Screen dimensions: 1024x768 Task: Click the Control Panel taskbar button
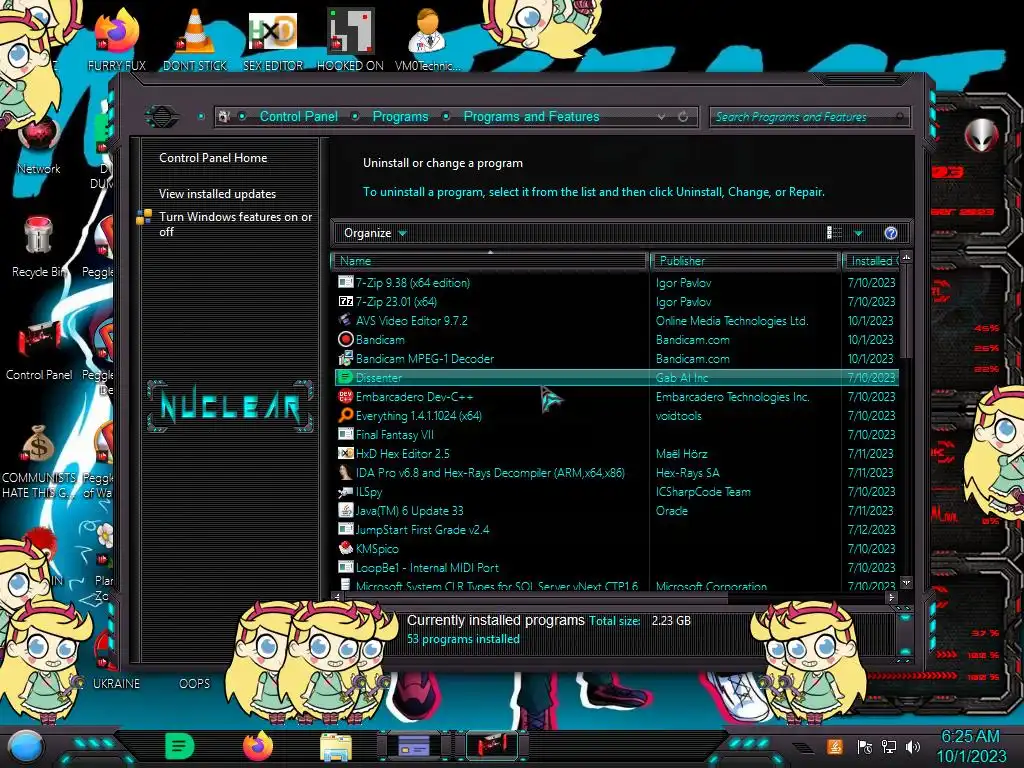click(492, 746)
